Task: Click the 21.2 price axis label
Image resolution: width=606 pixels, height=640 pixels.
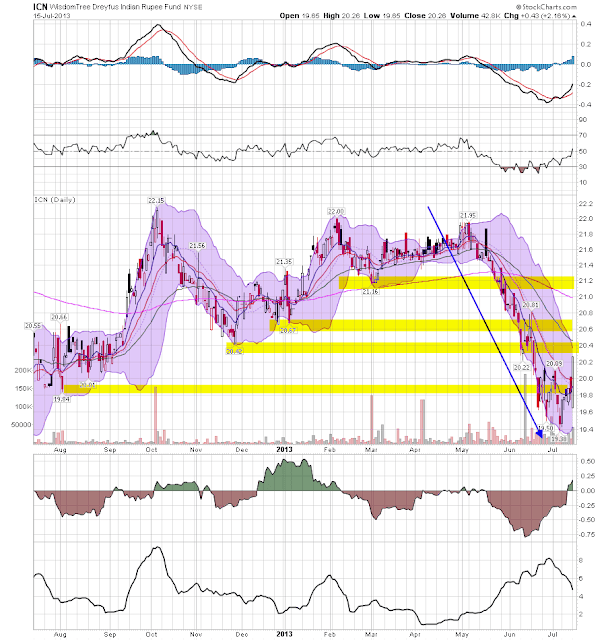Action: pos(586,280)
